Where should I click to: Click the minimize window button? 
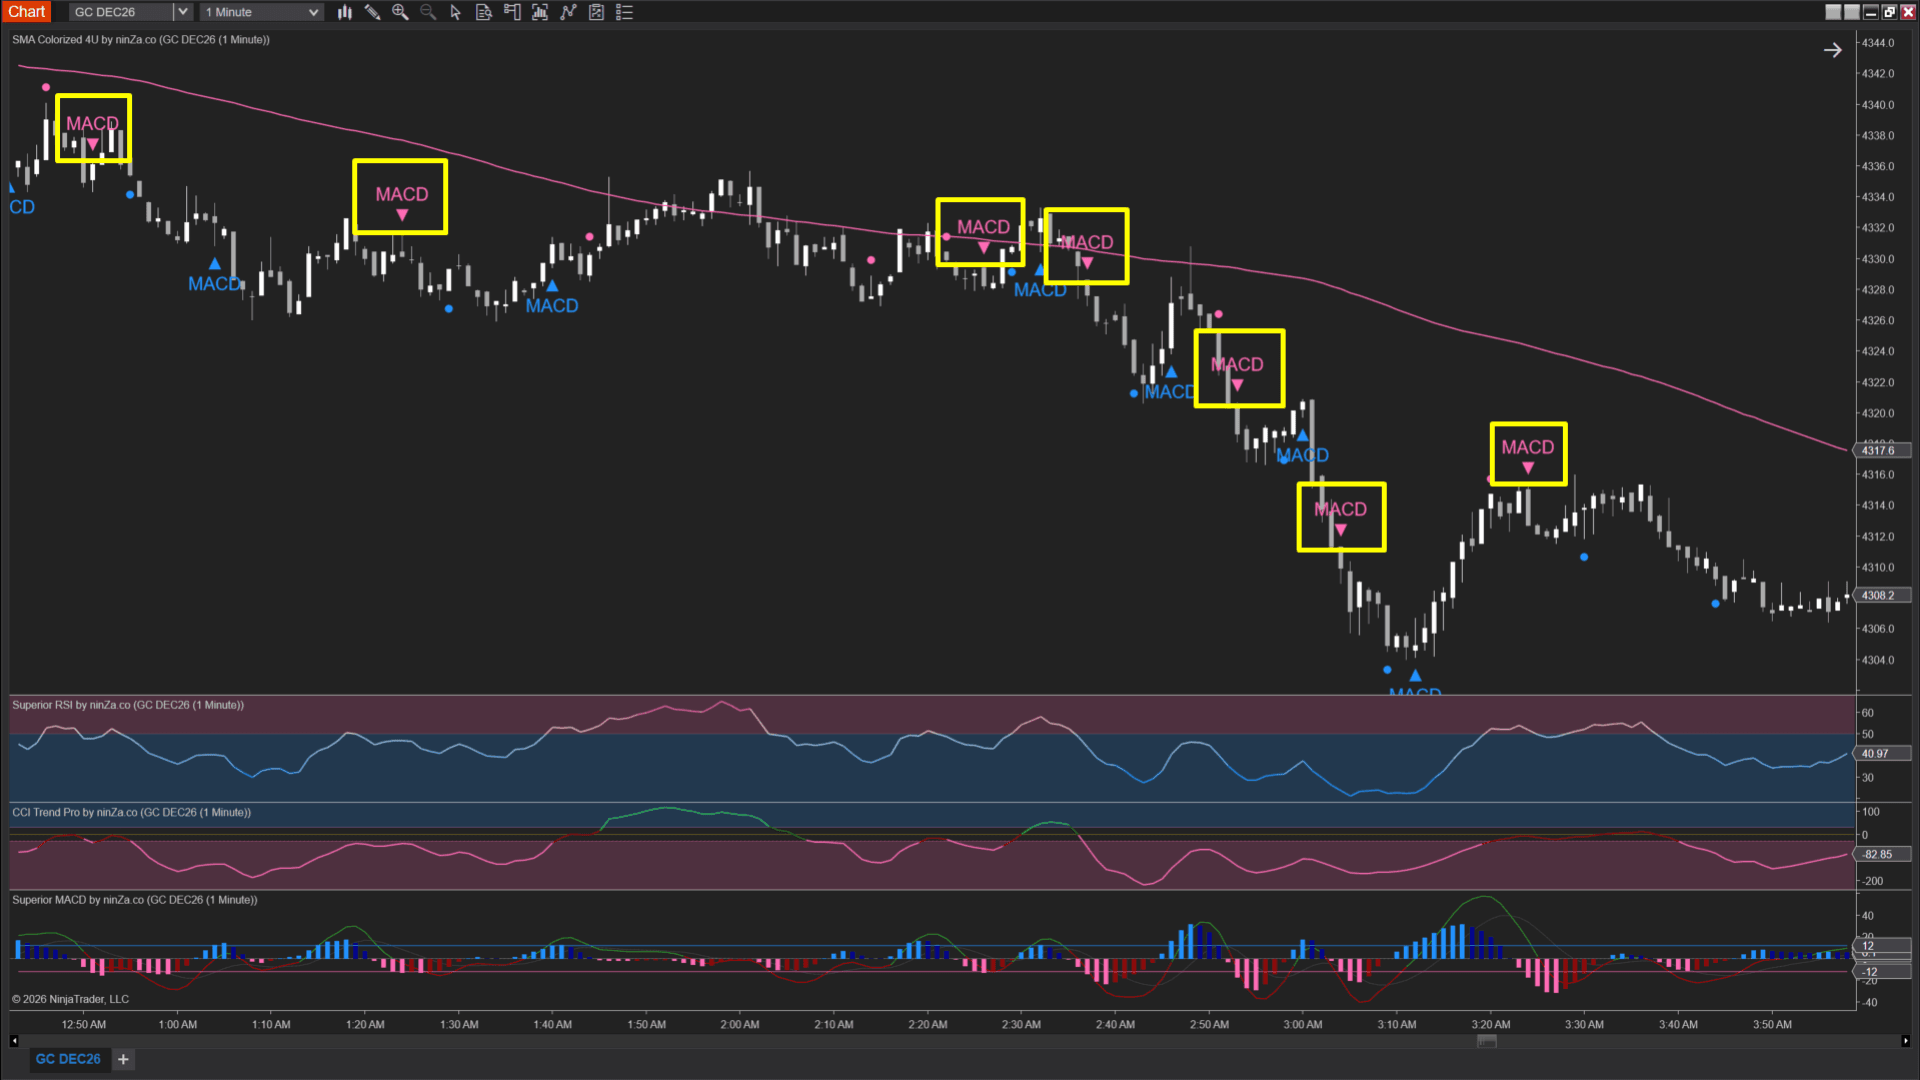1870,12
